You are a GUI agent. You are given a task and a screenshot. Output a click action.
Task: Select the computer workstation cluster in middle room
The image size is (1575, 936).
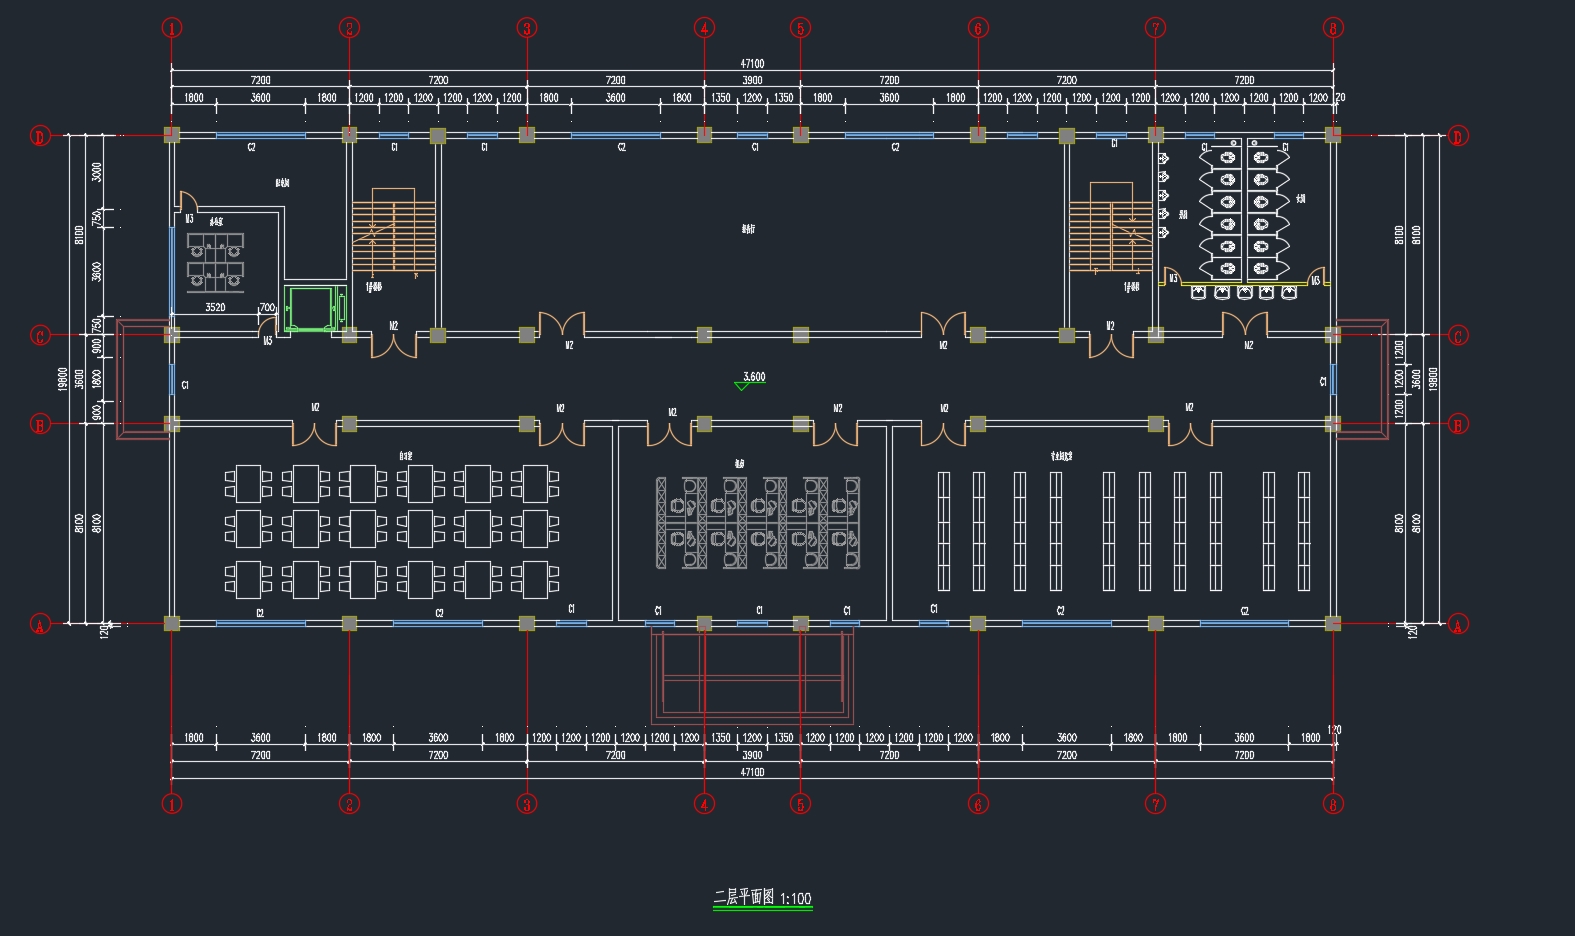(x=757, y=523)
